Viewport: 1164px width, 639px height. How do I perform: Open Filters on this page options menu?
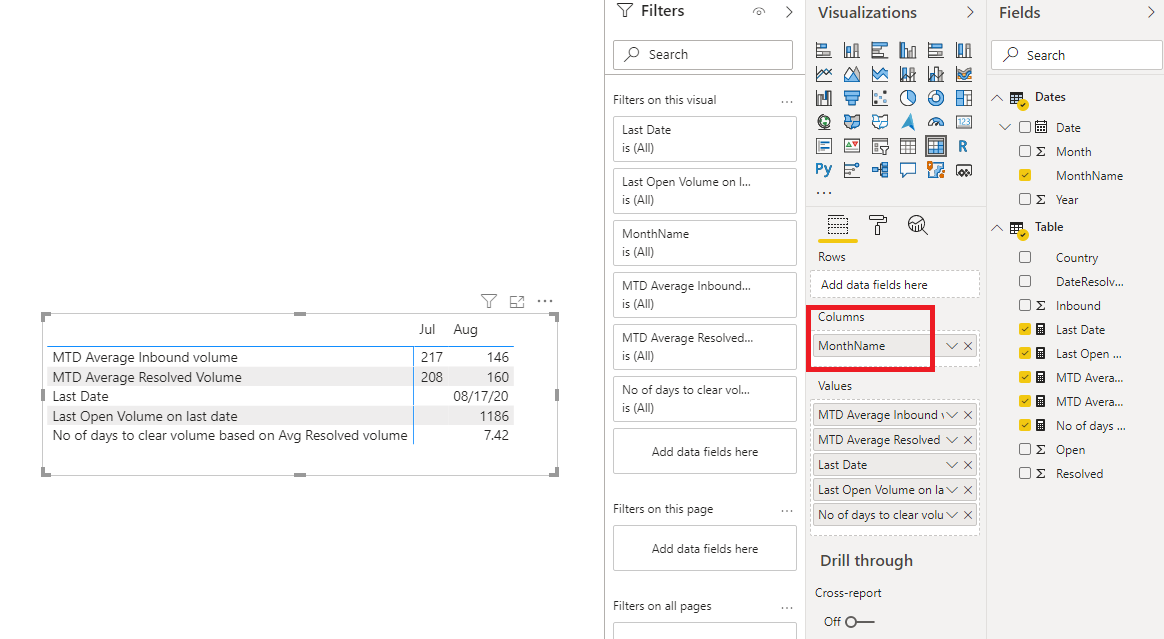click(x=787, y=510)
